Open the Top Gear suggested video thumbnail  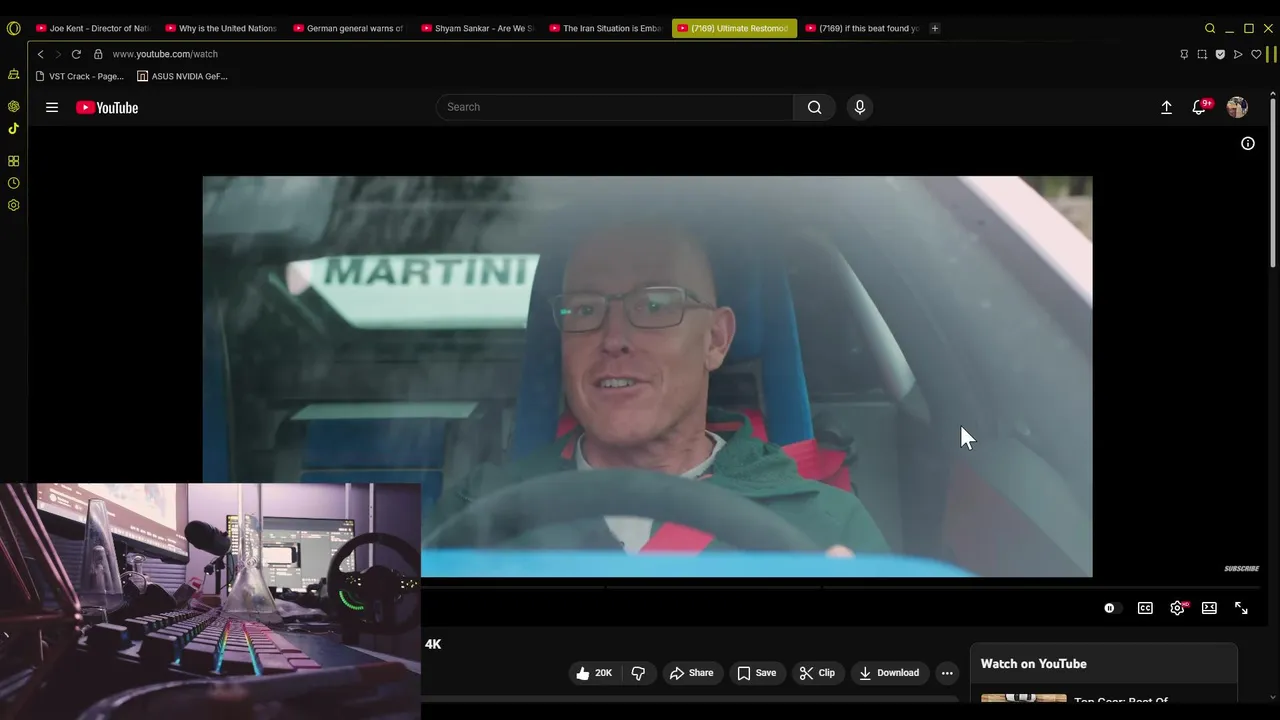pyautogui.click(x=1023, y=699)
